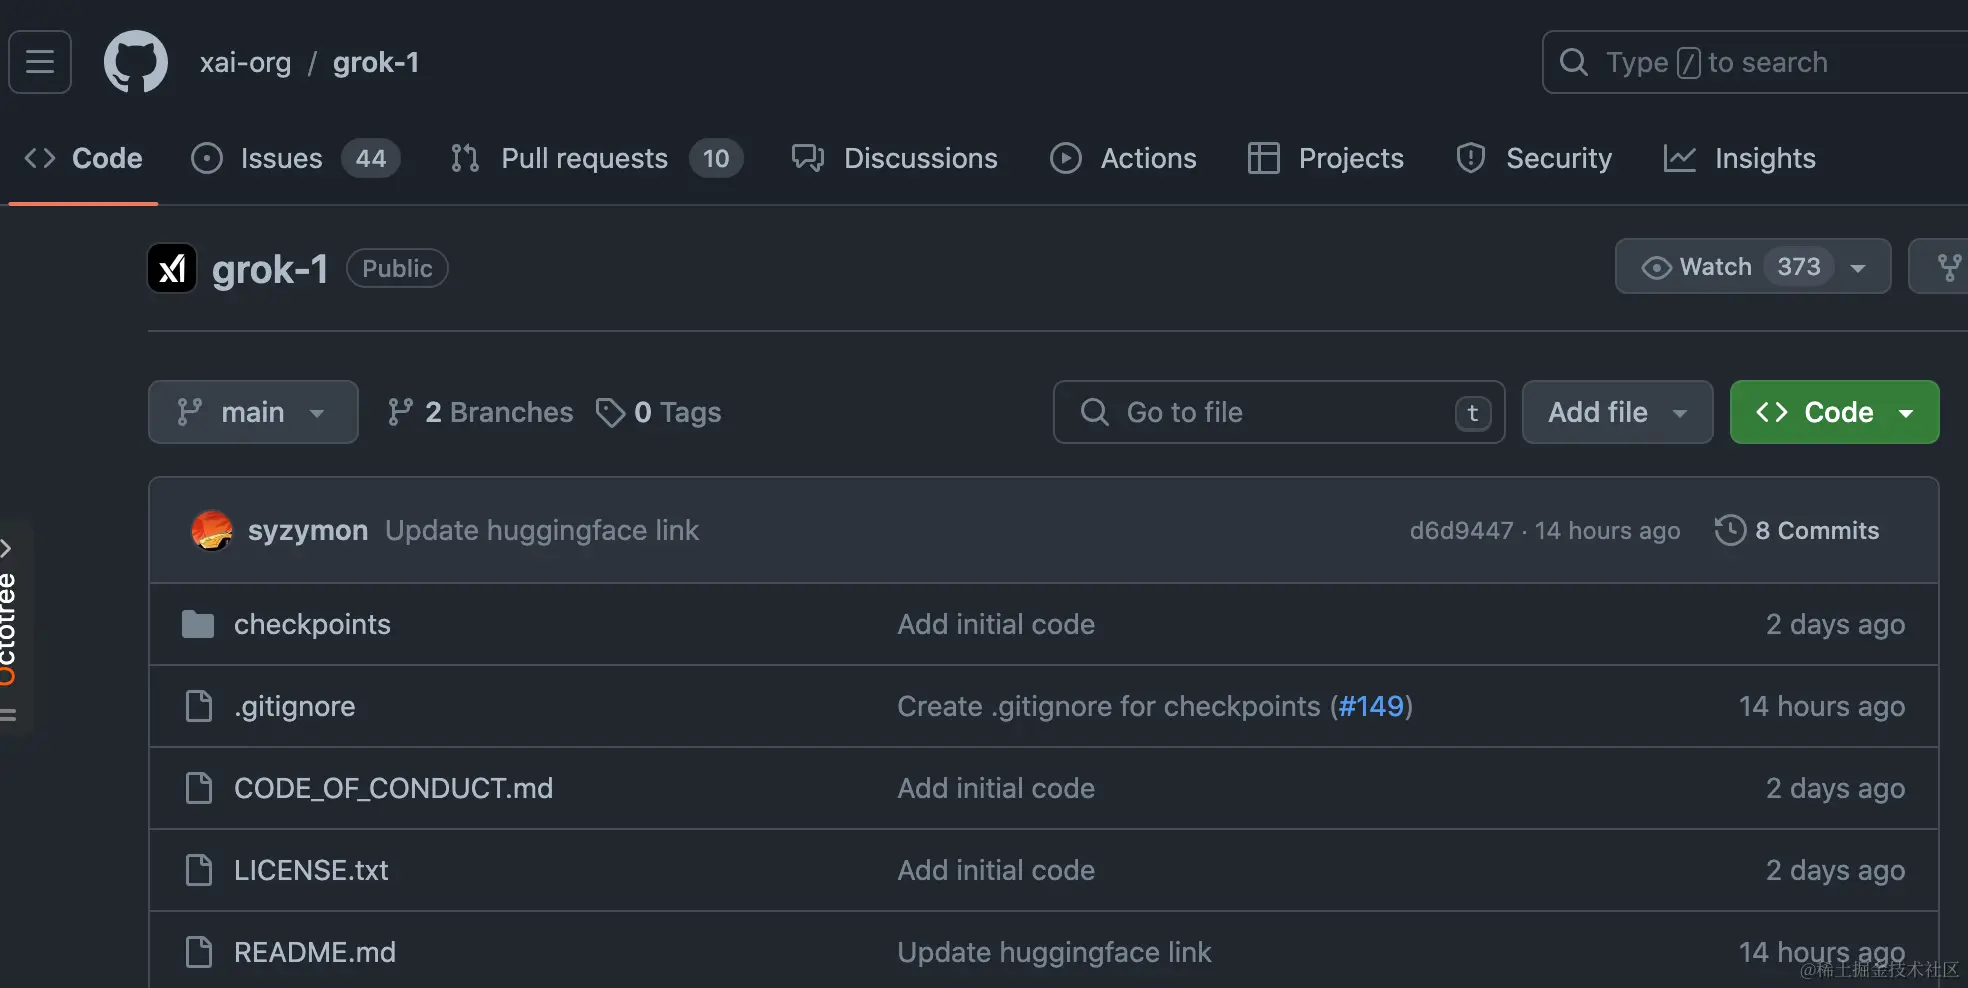Expand the Octotree sidebar arrow
Viewport: 1968px width, 988px height.
click(x=6, y=548)
